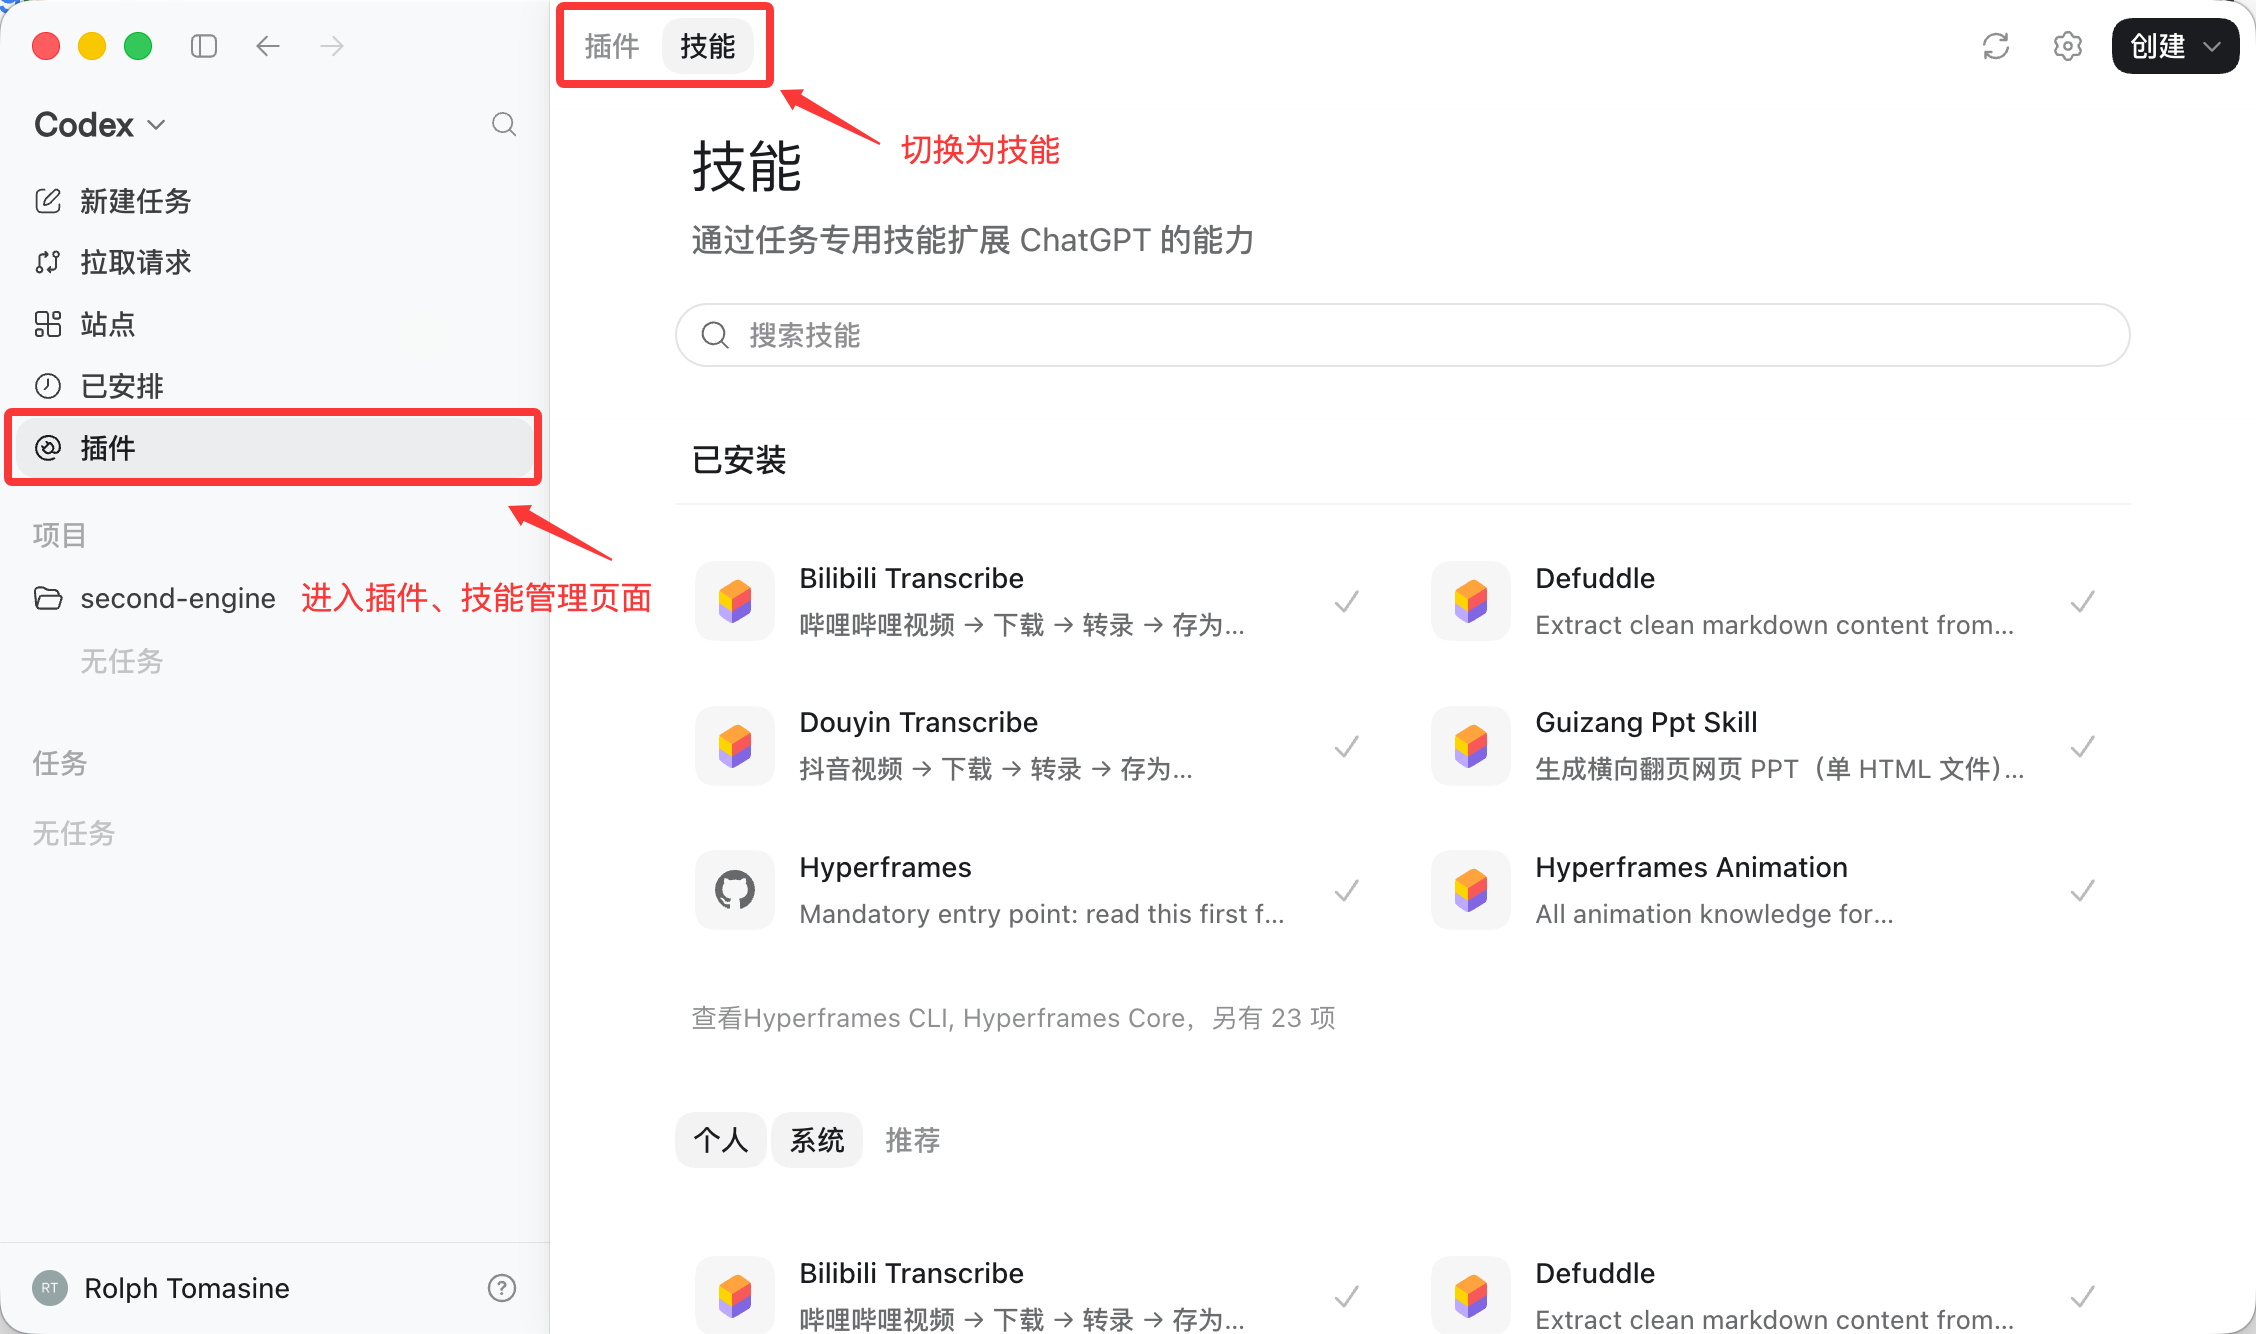Open 已安排 in the sidebar
The width and height of the screenshot is (2256, 1334).
pos(274,386)
